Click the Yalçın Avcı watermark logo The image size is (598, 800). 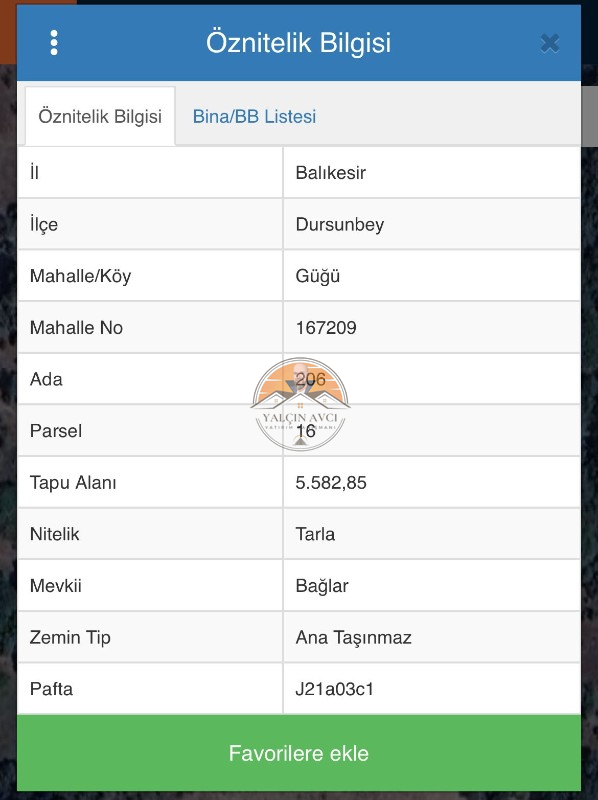pyautogui.click(x=300, y=404)
